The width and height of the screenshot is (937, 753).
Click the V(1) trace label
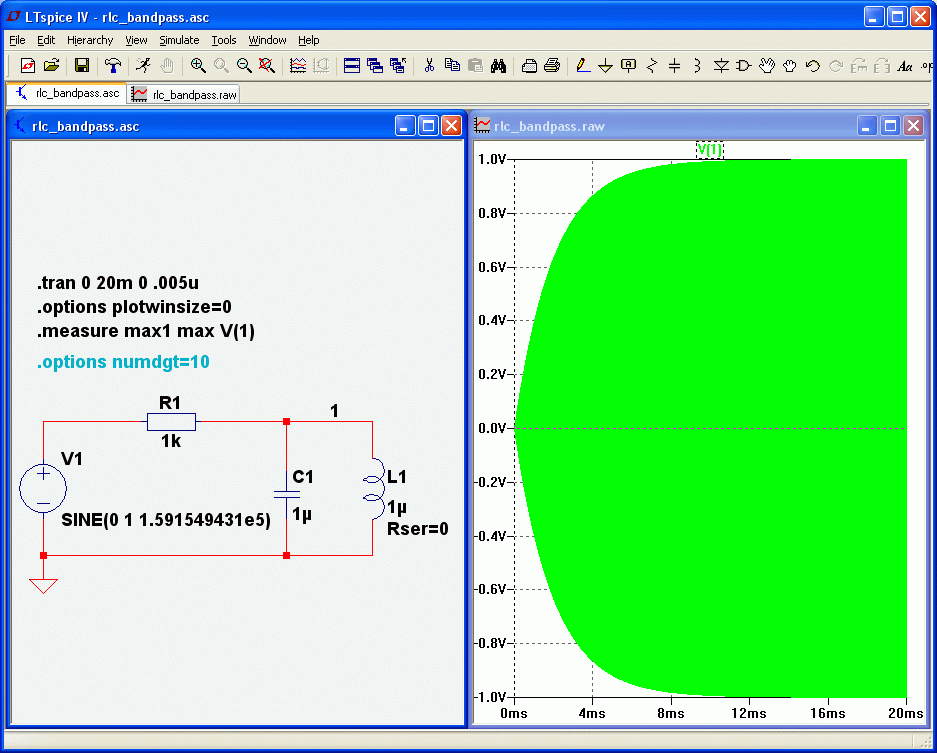pos(709,150)
